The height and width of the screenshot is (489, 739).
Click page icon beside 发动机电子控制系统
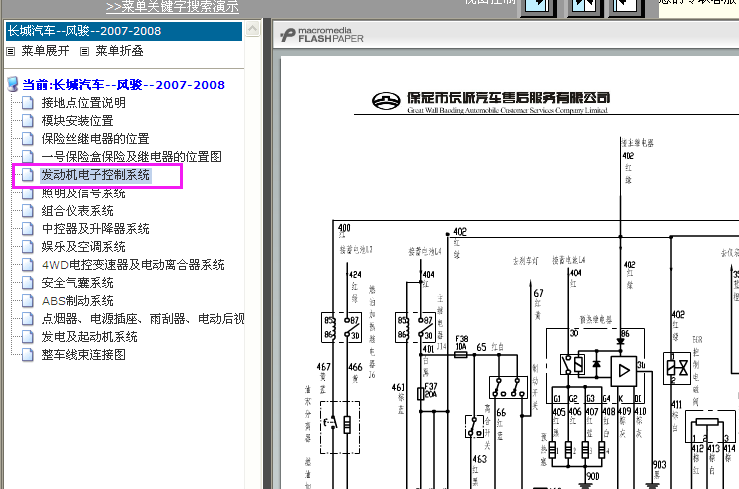(28, 175)
